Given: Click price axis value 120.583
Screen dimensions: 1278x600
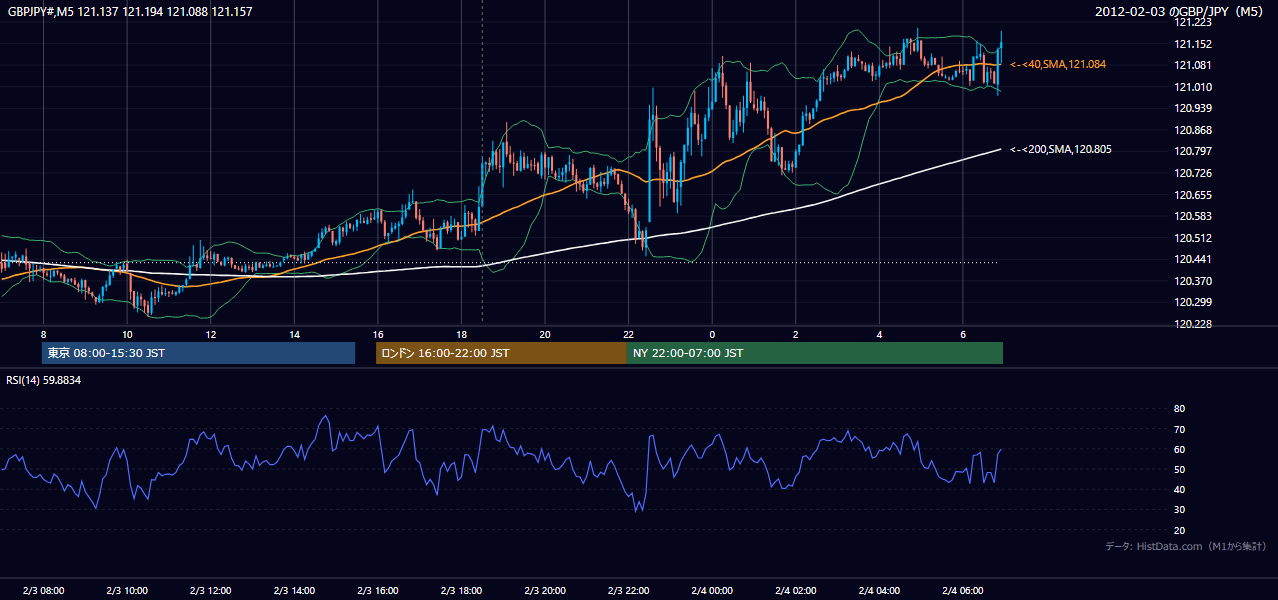Looking at the screenshot, I should point(1193,216).
